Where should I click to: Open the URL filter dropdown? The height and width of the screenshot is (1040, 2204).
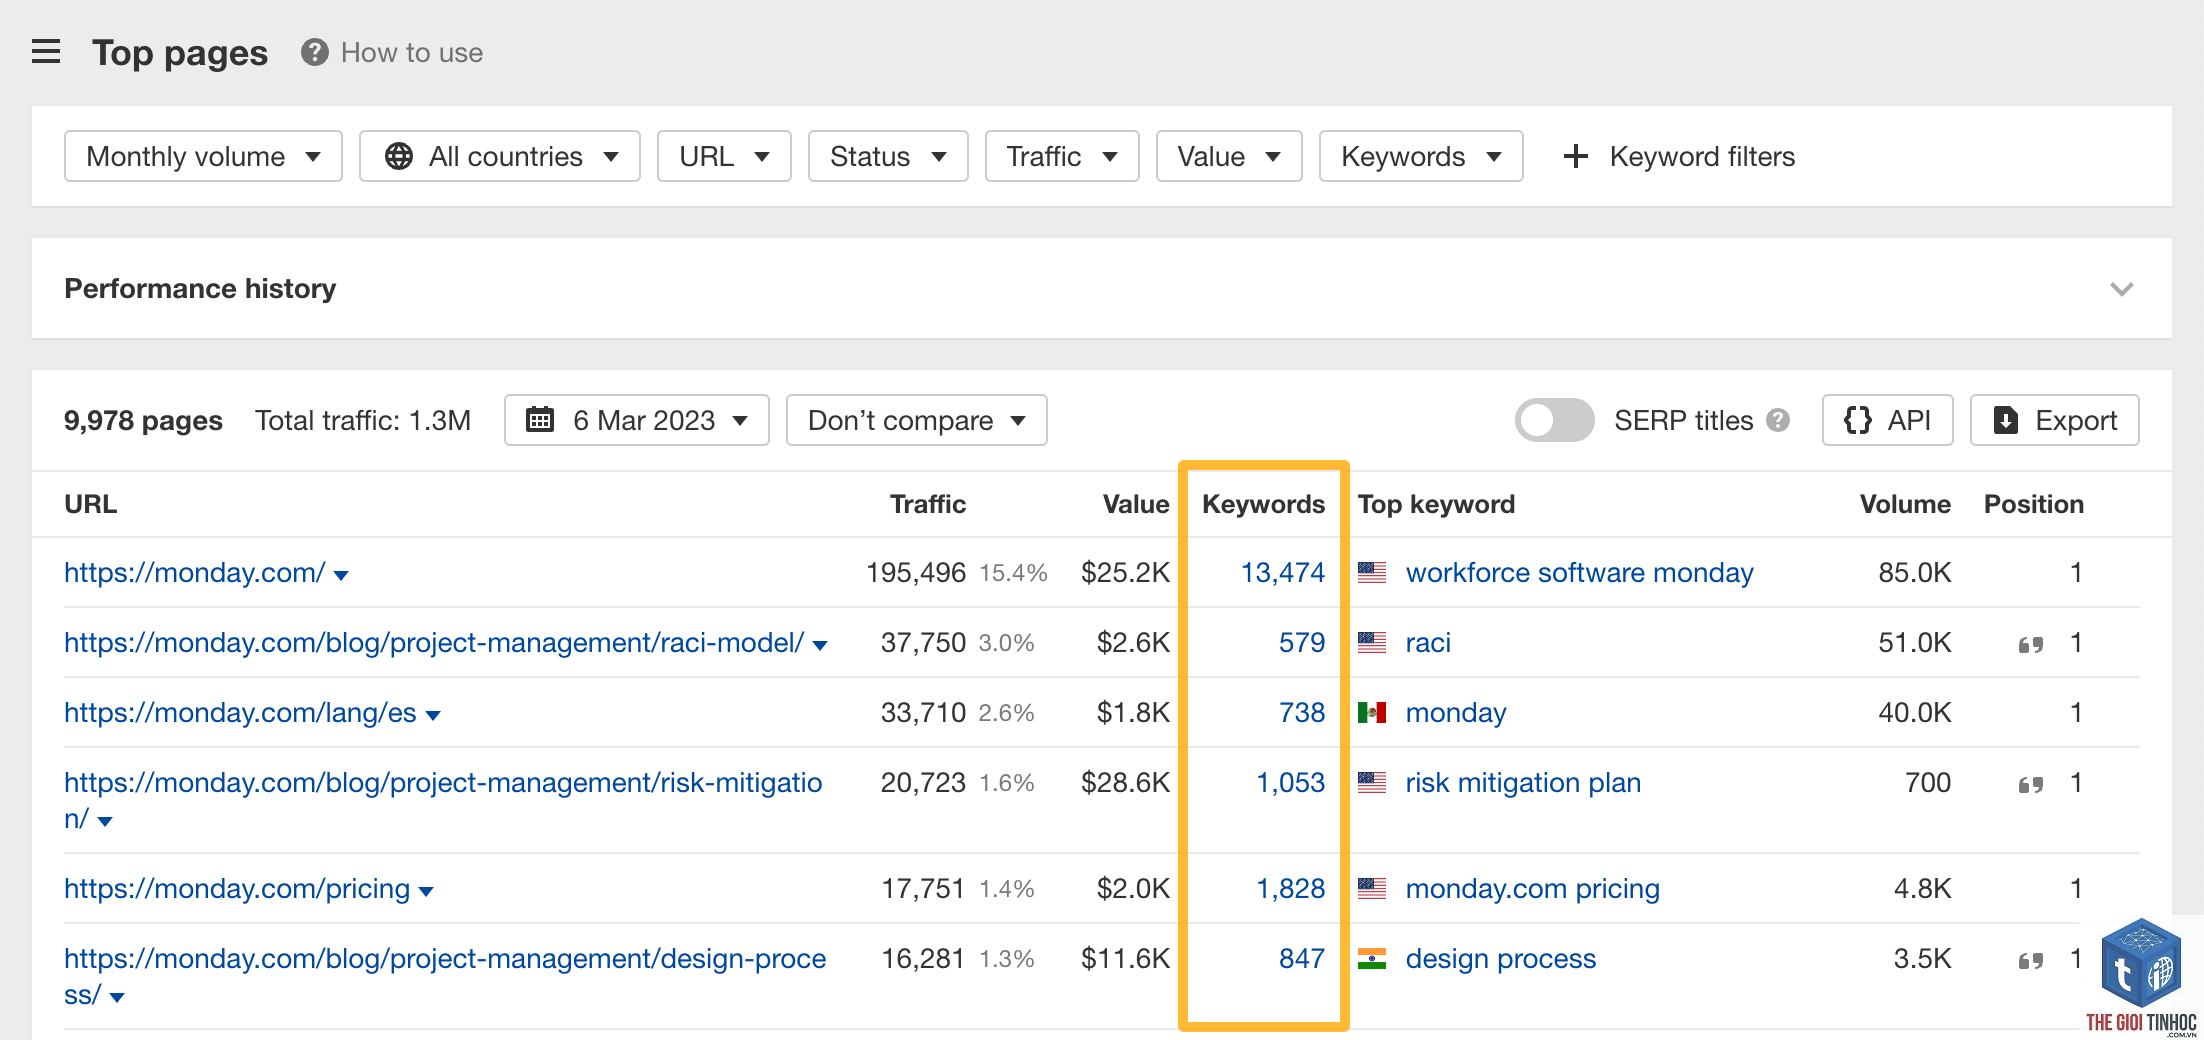click(724, 156)
